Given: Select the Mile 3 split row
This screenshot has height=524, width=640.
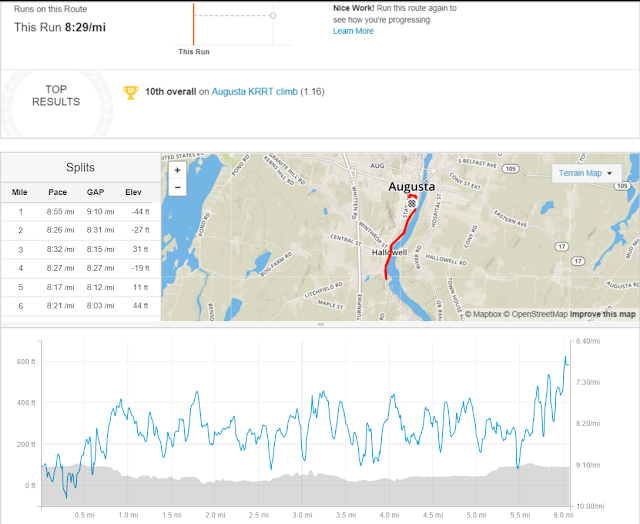Looking at the screenshot, I should point(80,248).
